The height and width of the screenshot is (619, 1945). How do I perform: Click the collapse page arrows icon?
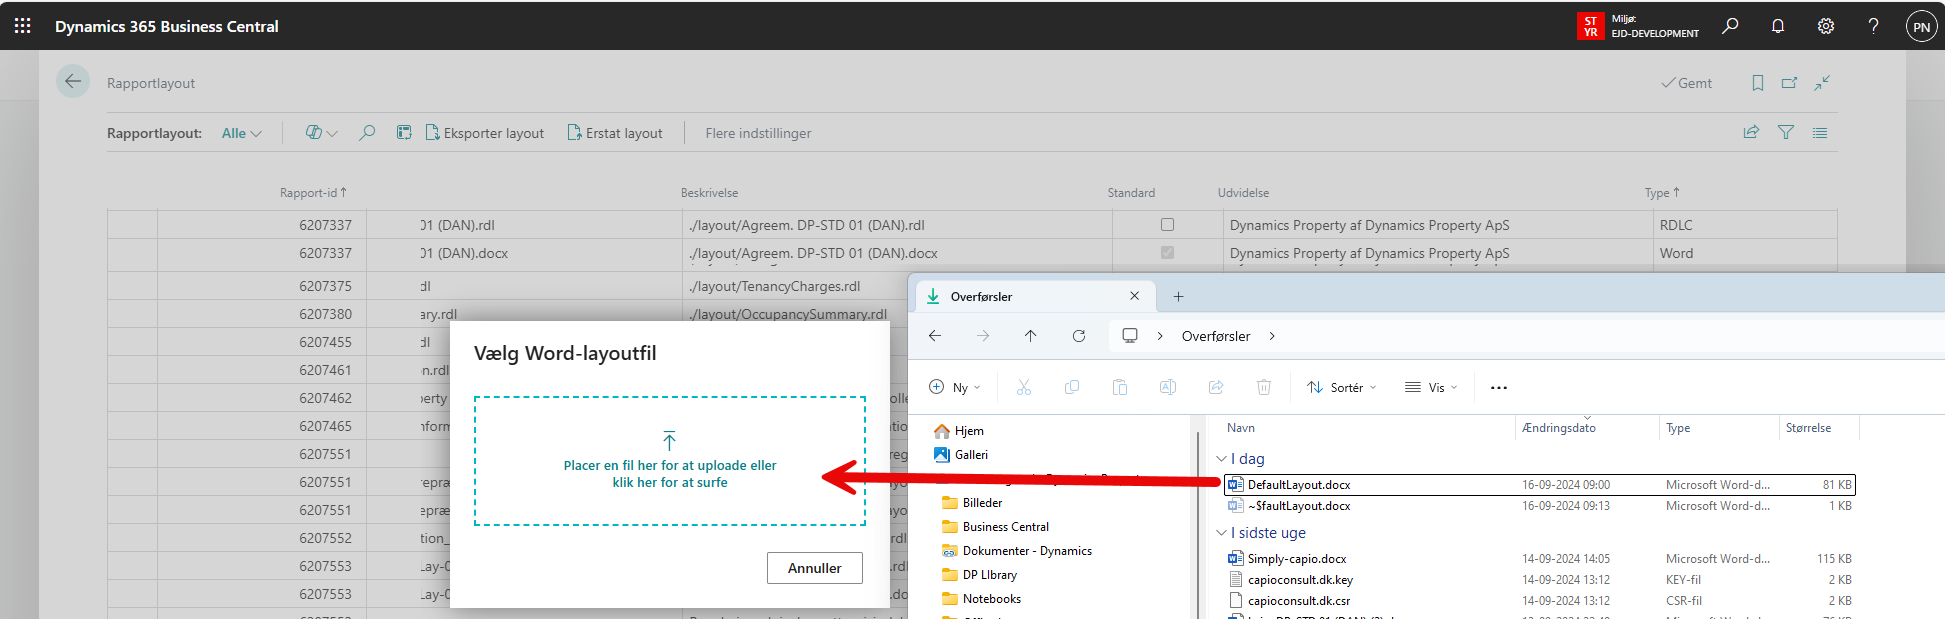click(1822, 83)
